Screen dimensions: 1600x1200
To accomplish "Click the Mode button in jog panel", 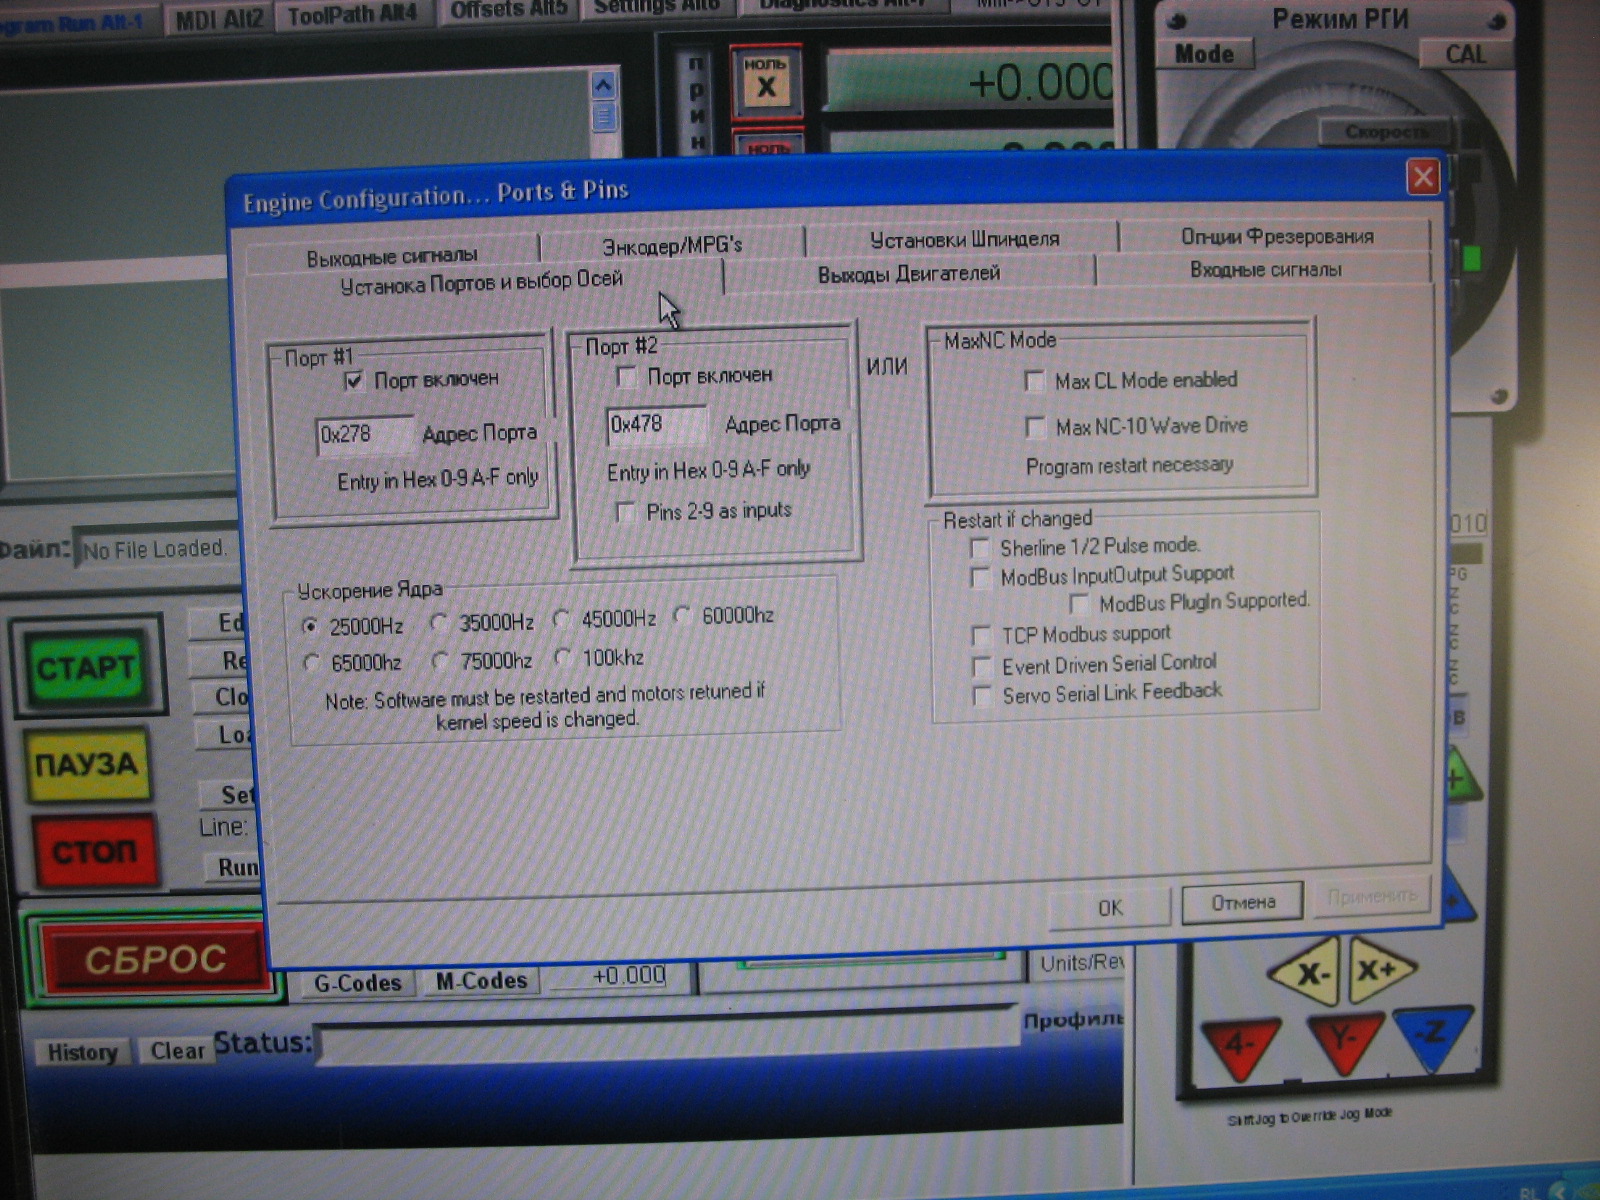I will pos(1204,54).
